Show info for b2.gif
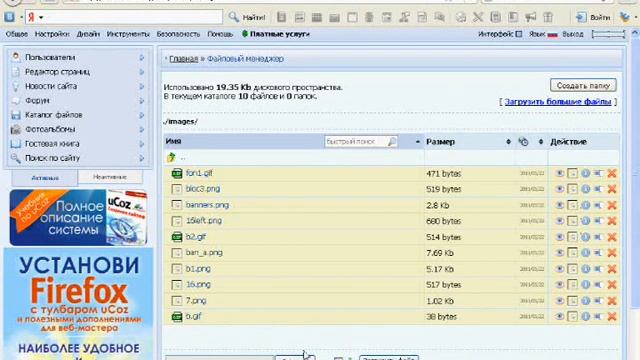 (585, 237)
